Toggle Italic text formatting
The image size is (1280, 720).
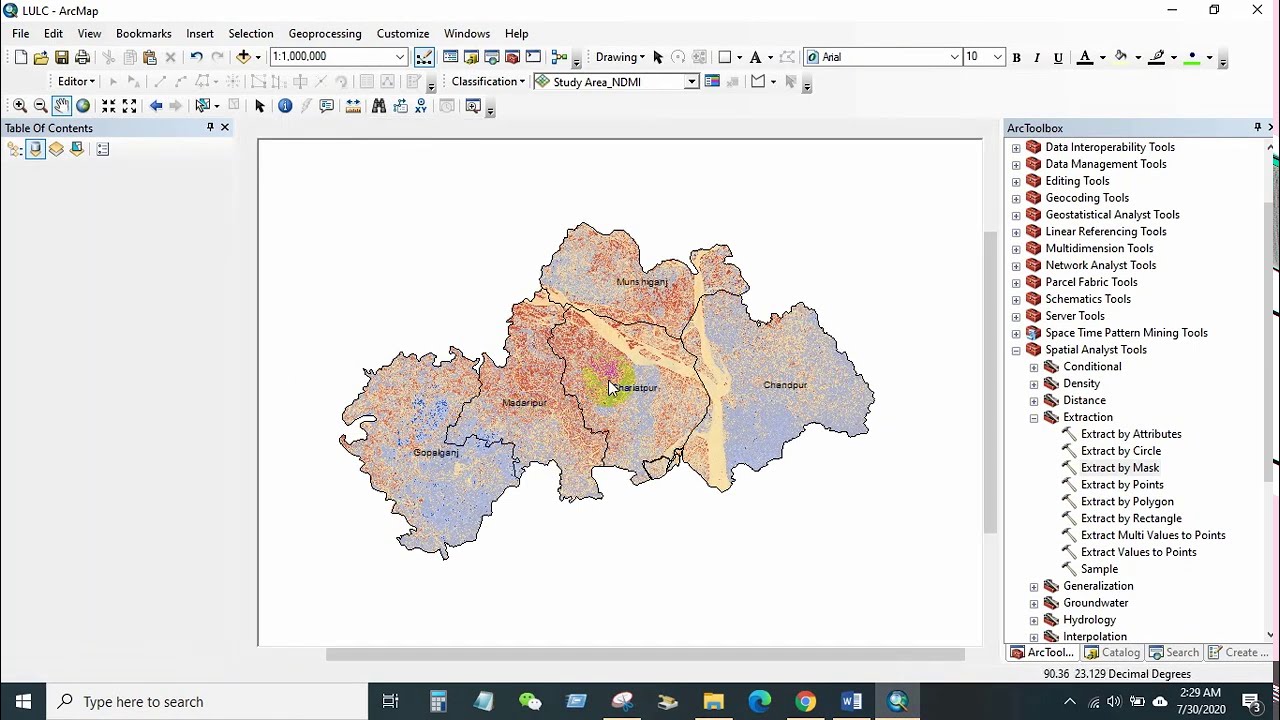(x=1037, y=57)
